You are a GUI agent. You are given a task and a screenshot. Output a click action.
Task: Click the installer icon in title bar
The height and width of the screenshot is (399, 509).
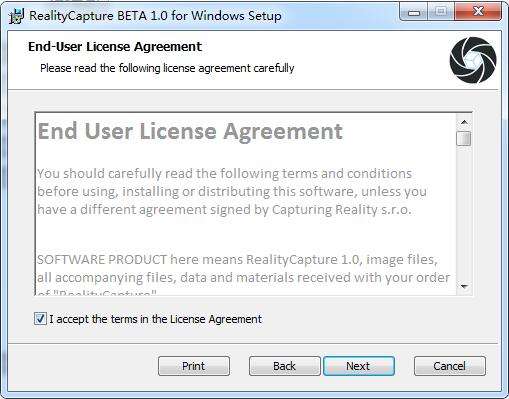(16, 16)
